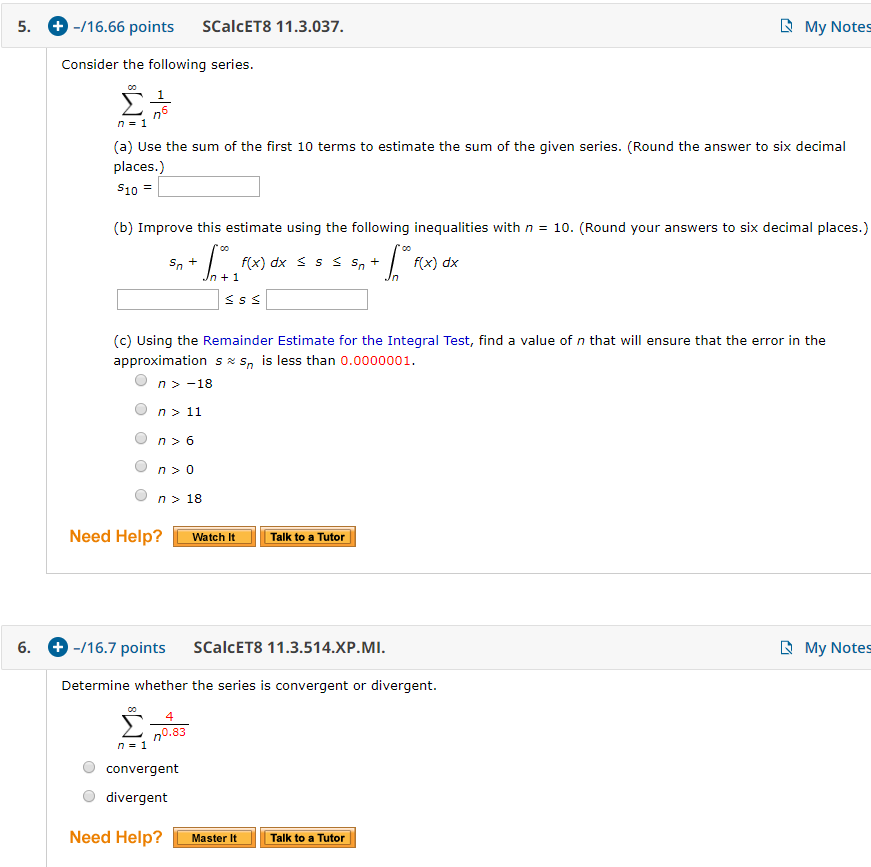Click the plus icon next to question 5

pyautogui.click(x=58, y=27)
